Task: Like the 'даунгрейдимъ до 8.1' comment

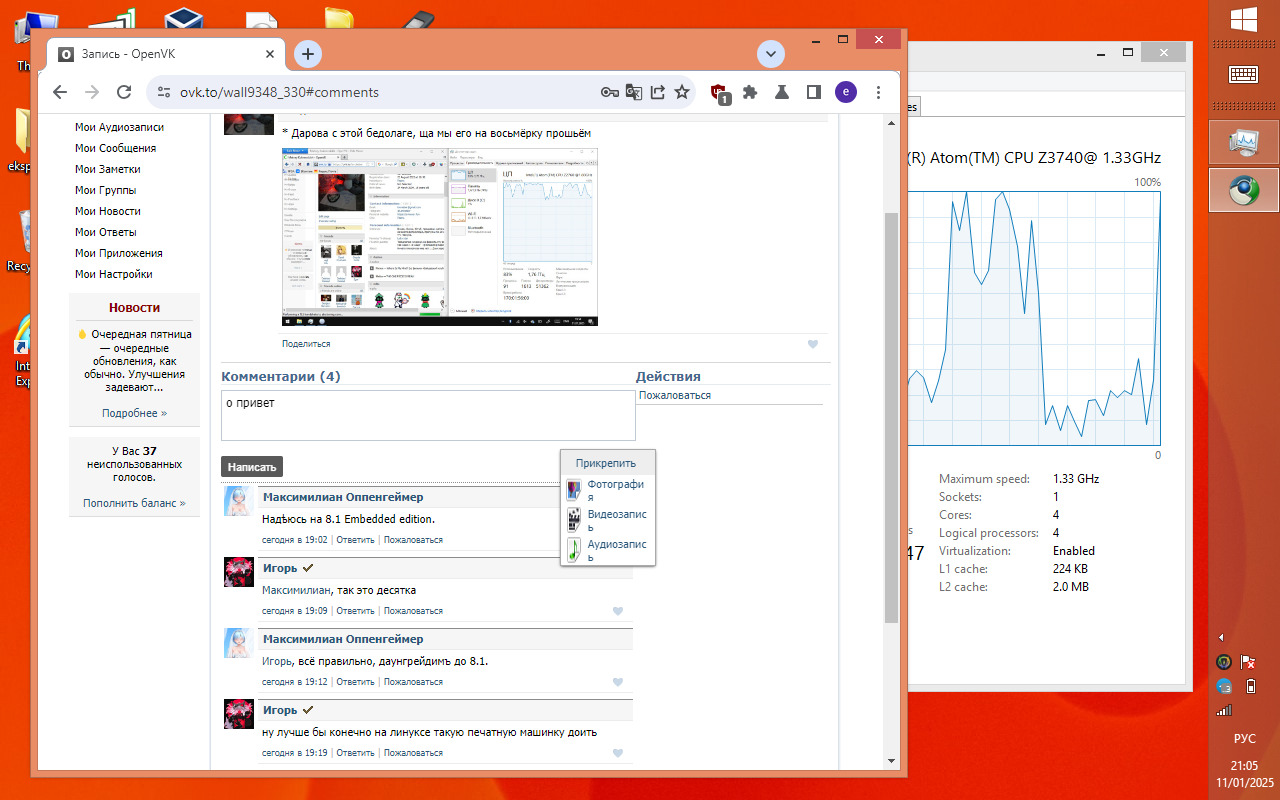Action: [618, 682]
